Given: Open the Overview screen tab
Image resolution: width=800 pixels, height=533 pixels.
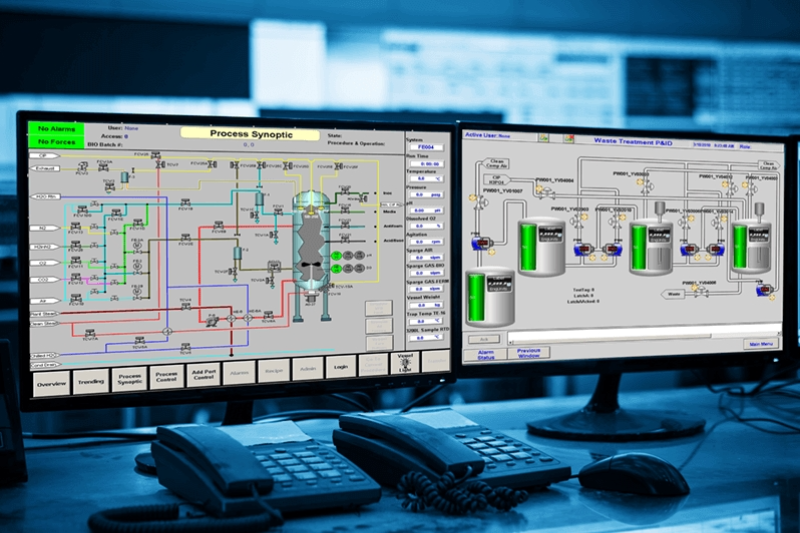Looking at the screenshot, I should [51, 384].
